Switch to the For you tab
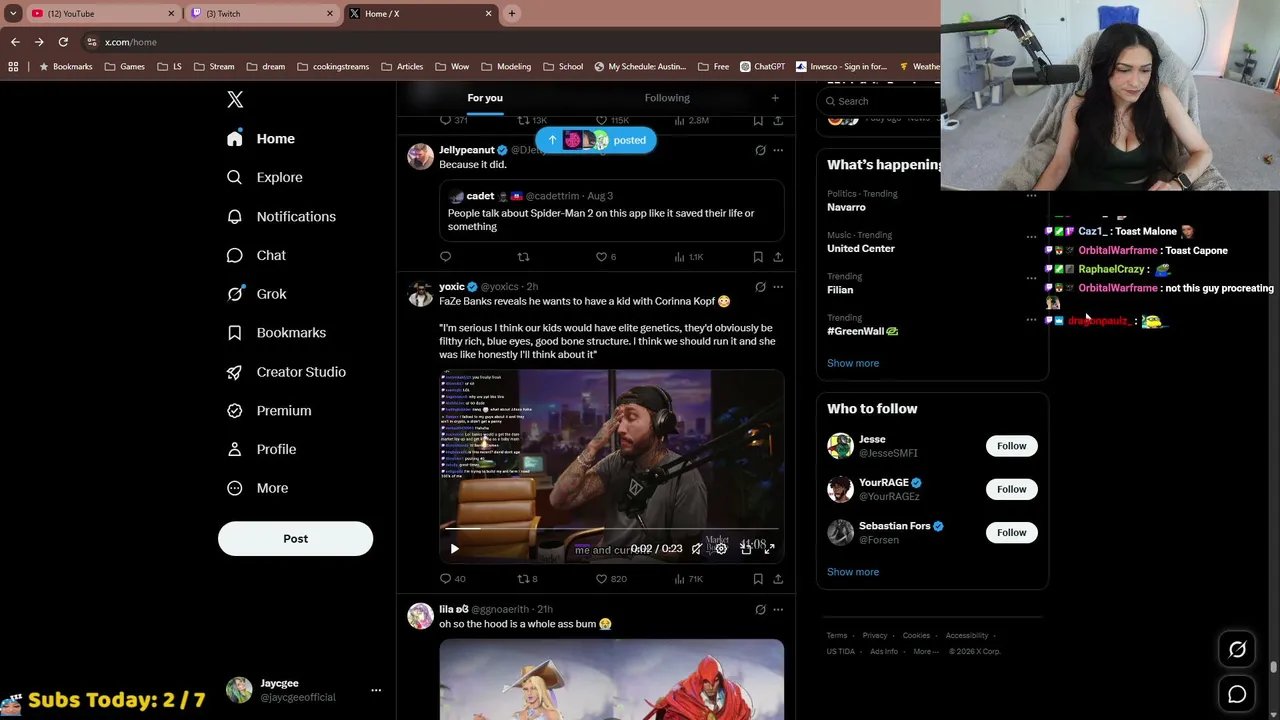1280x720 pixels. [485, 98]
